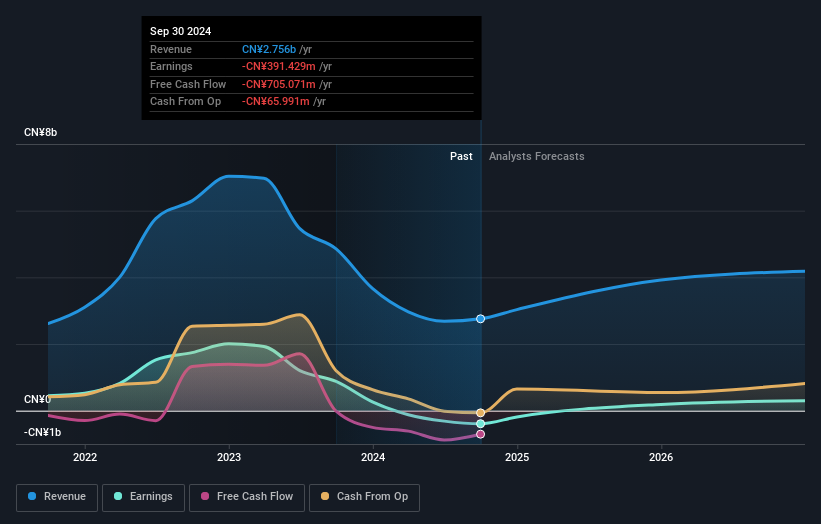Click the Revenue label in tooltip
Screen dimensions: 821x524
[x=171, y=49]
